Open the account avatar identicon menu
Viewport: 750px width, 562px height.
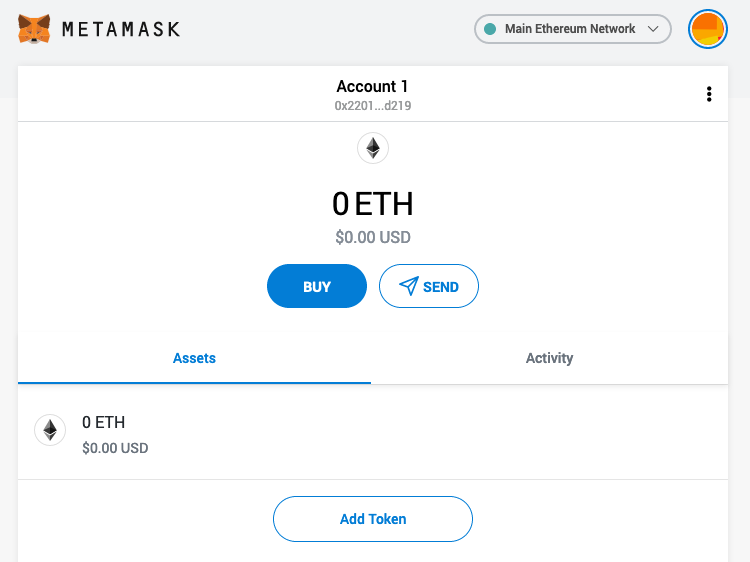[708, 29]
